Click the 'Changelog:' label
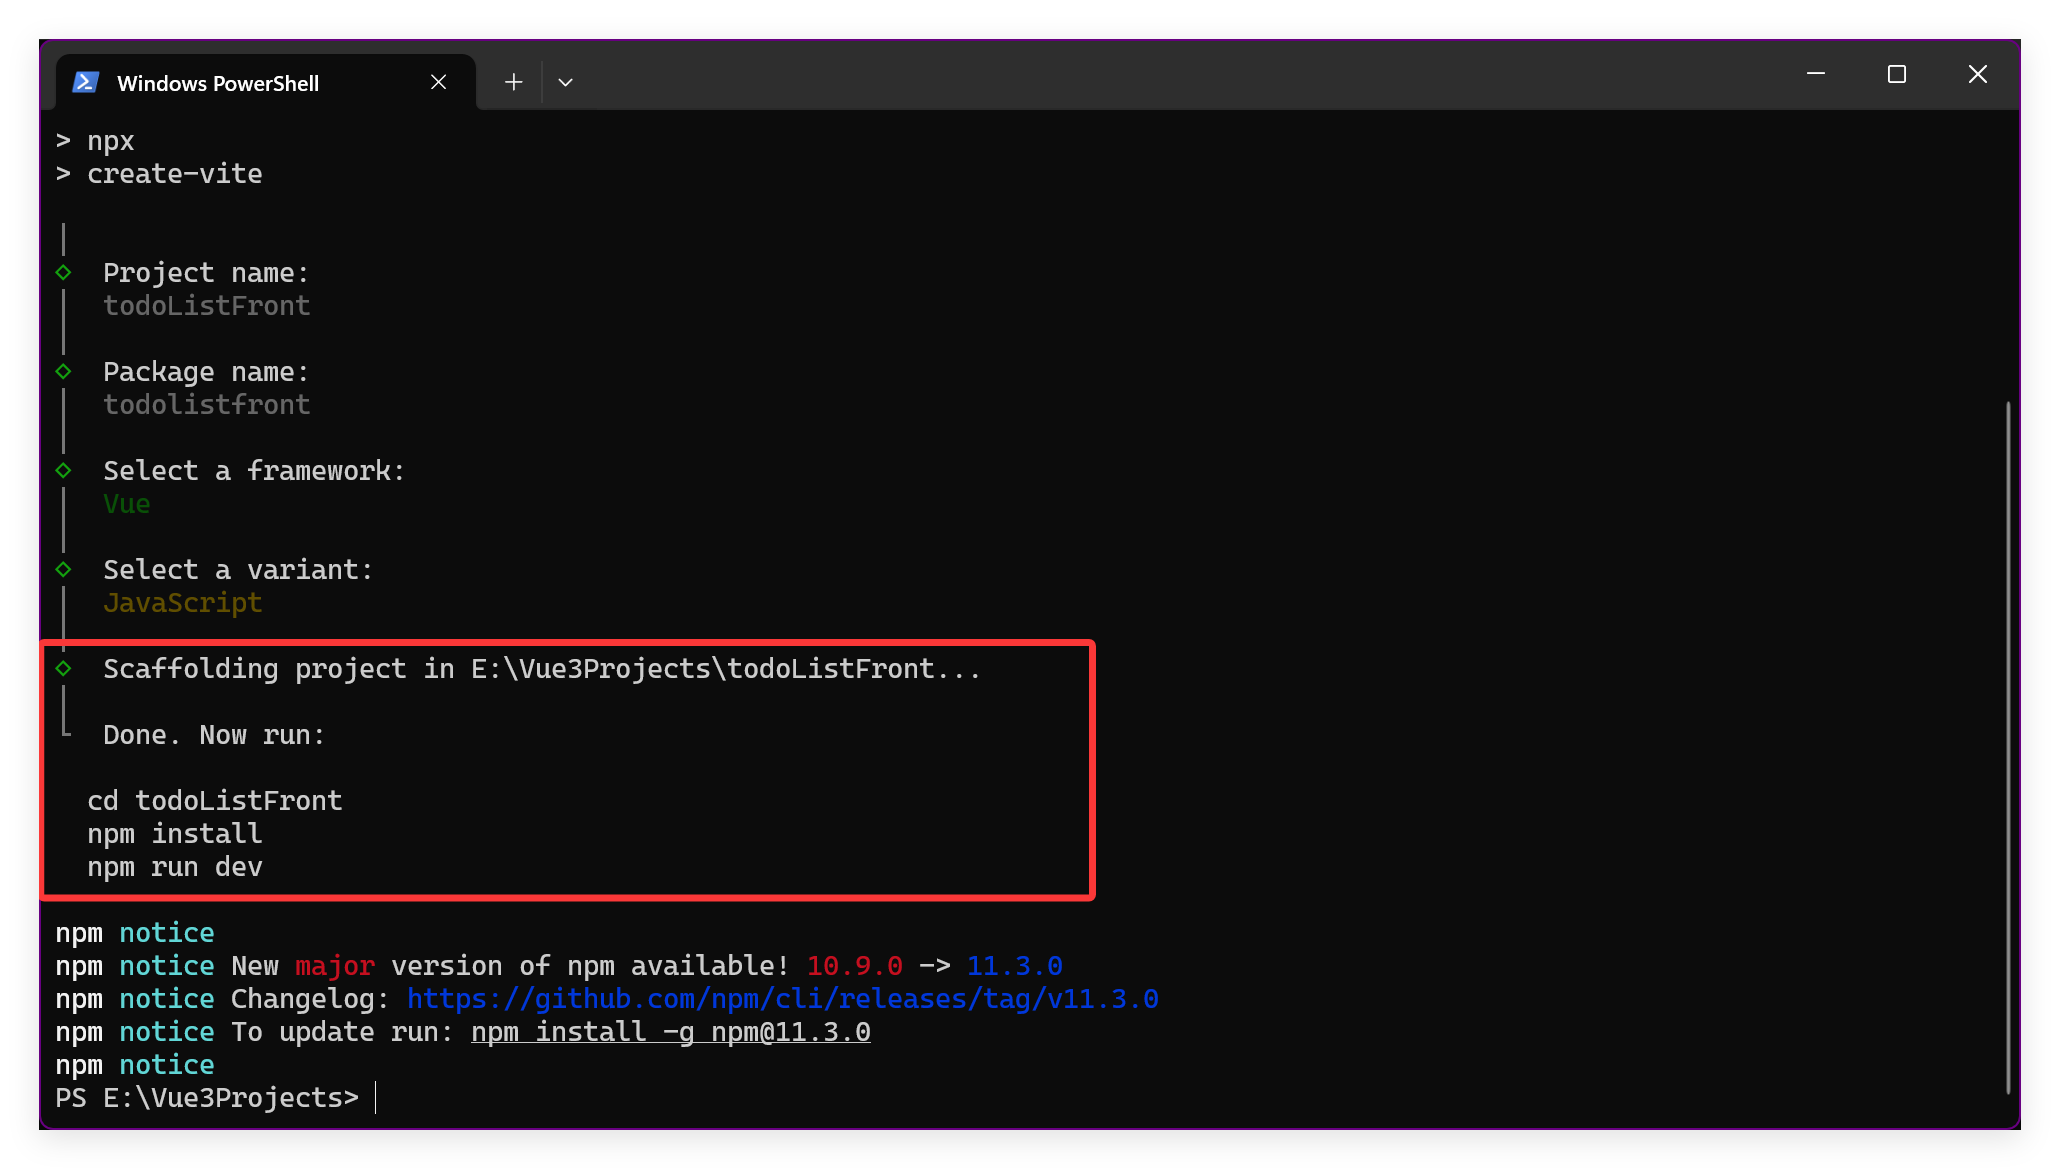Image resolution: width=2060 pixels, height=1169 pixels. coord(311,999)
